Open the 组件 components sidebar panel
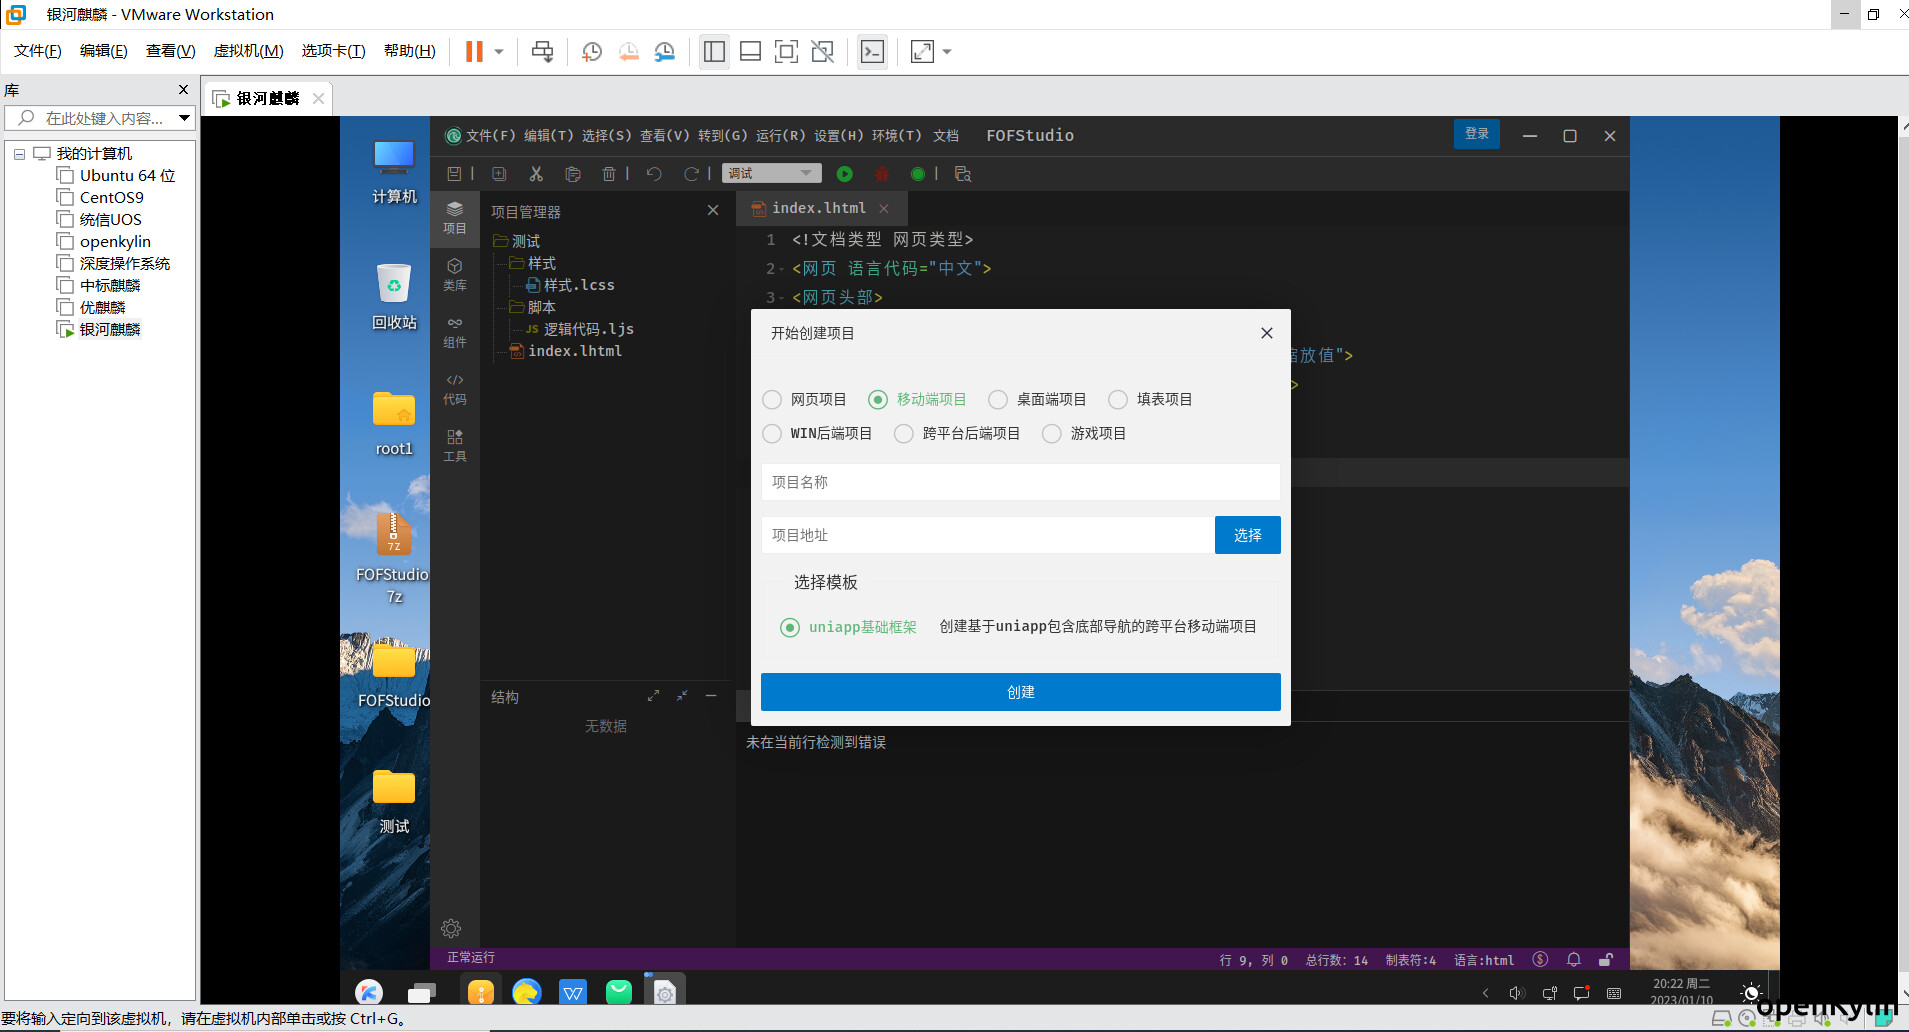 (x=455, y=331)
